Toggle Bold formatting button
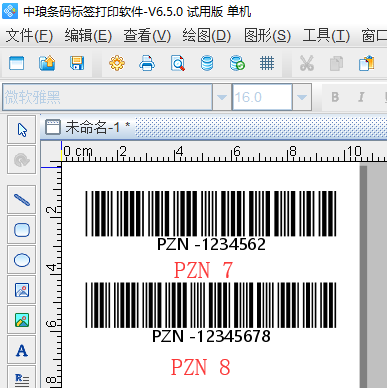 coord(335,97)
